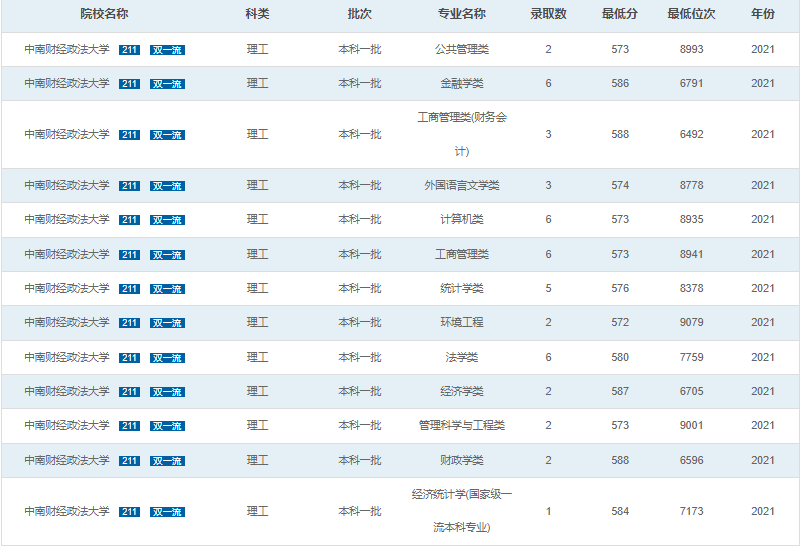Click the minimum score 576
Screen dimensions: 802x547
coord(620,289)
